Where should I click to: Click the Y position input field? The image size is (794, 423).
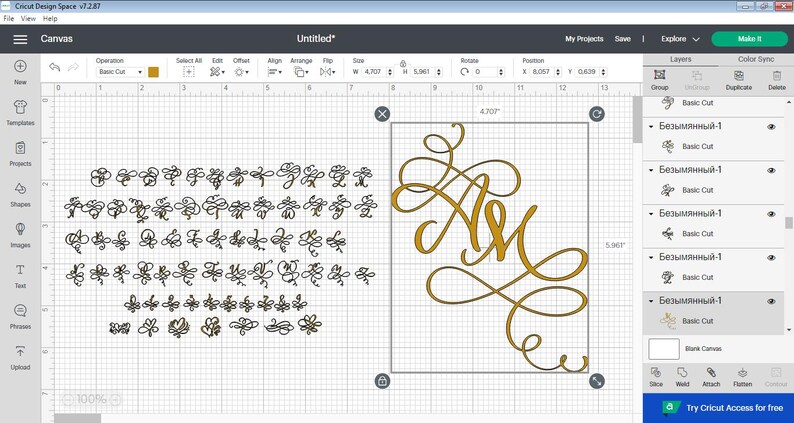(x=588, y=72)
